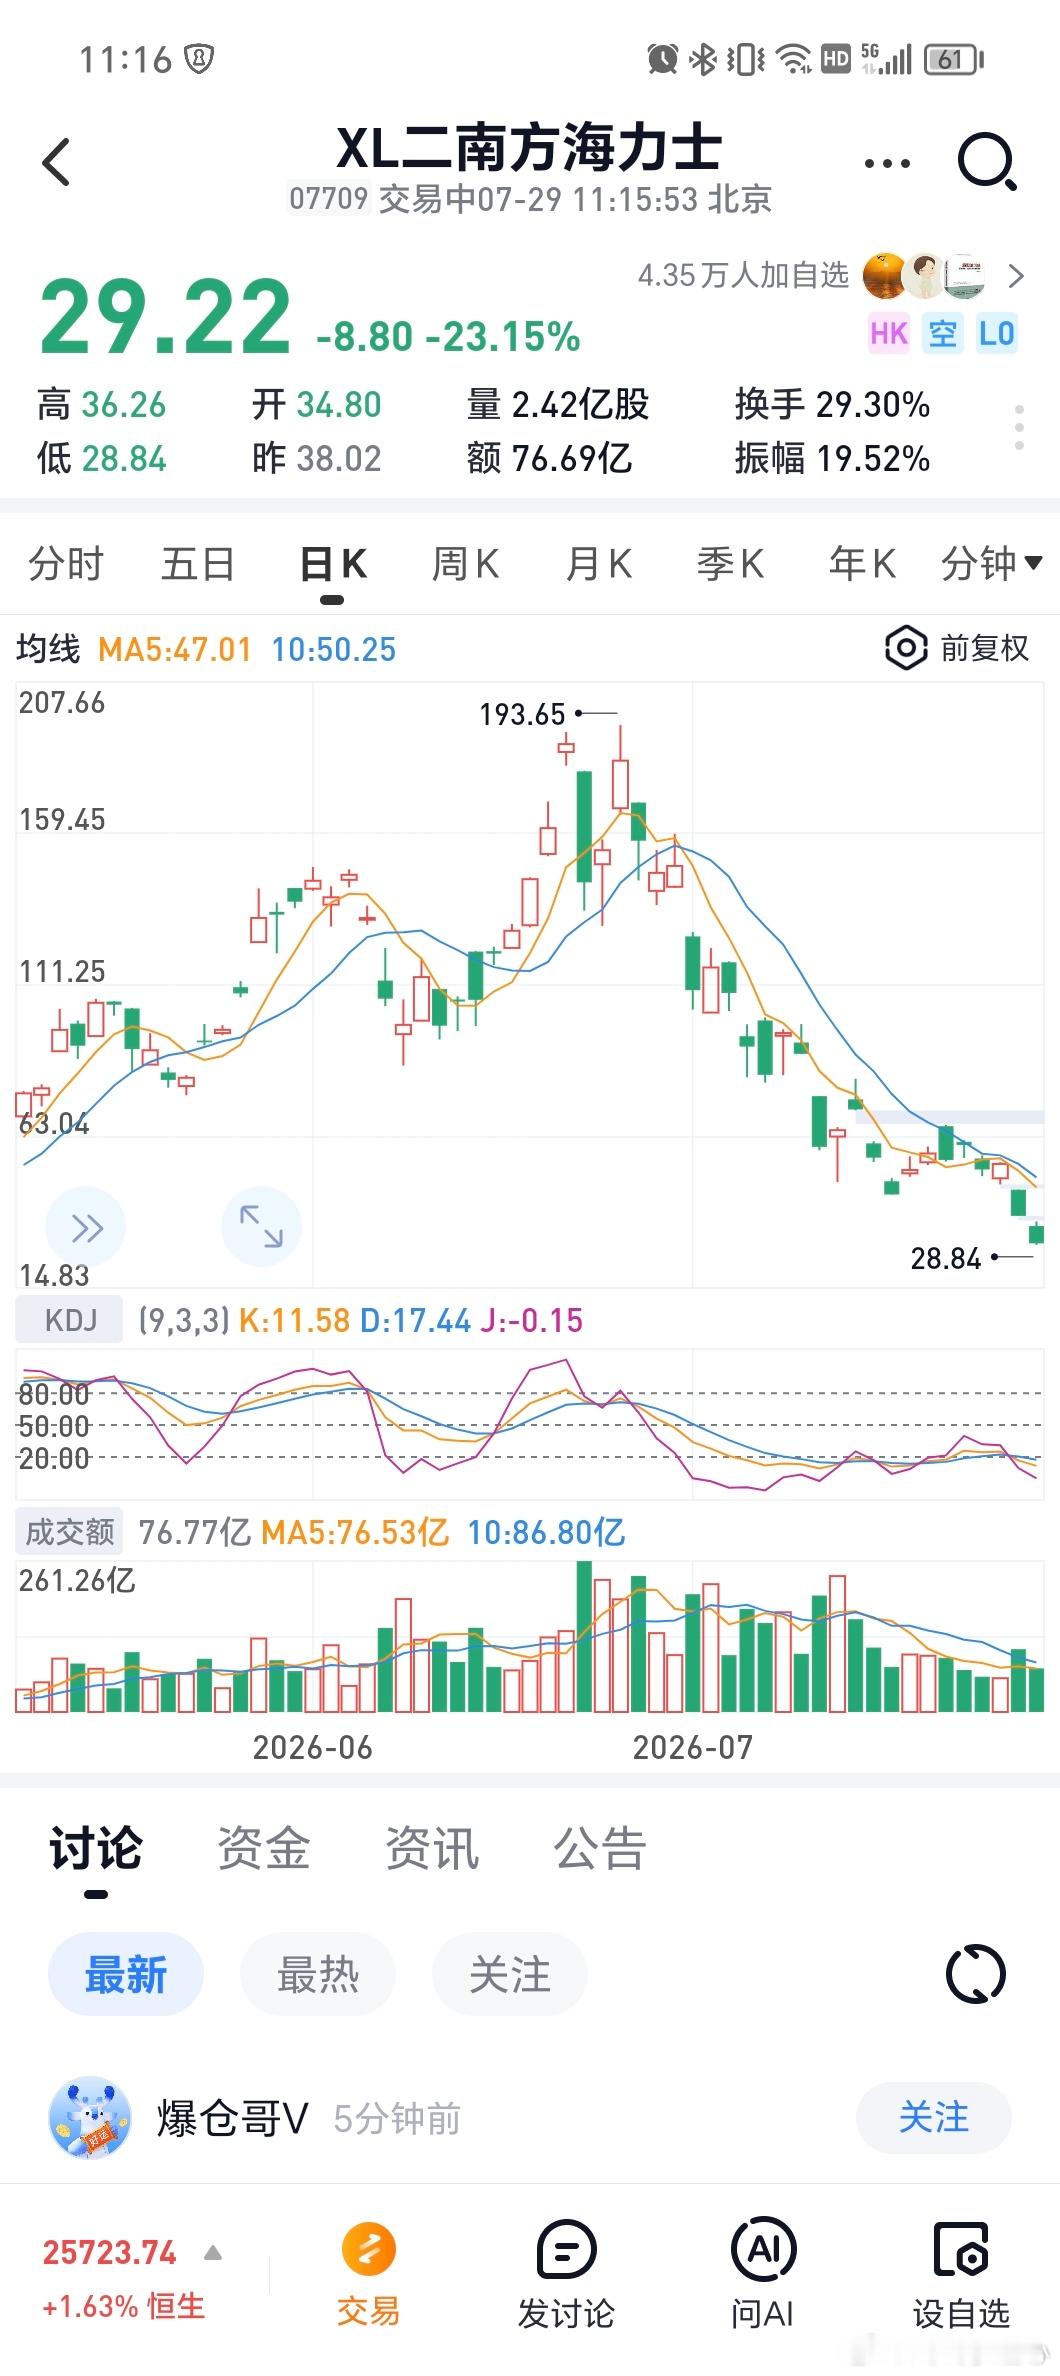The height and width of the screenshot is (2376, 1060).
Task: Tap the search magnifier icon
Action: [987, 162]
